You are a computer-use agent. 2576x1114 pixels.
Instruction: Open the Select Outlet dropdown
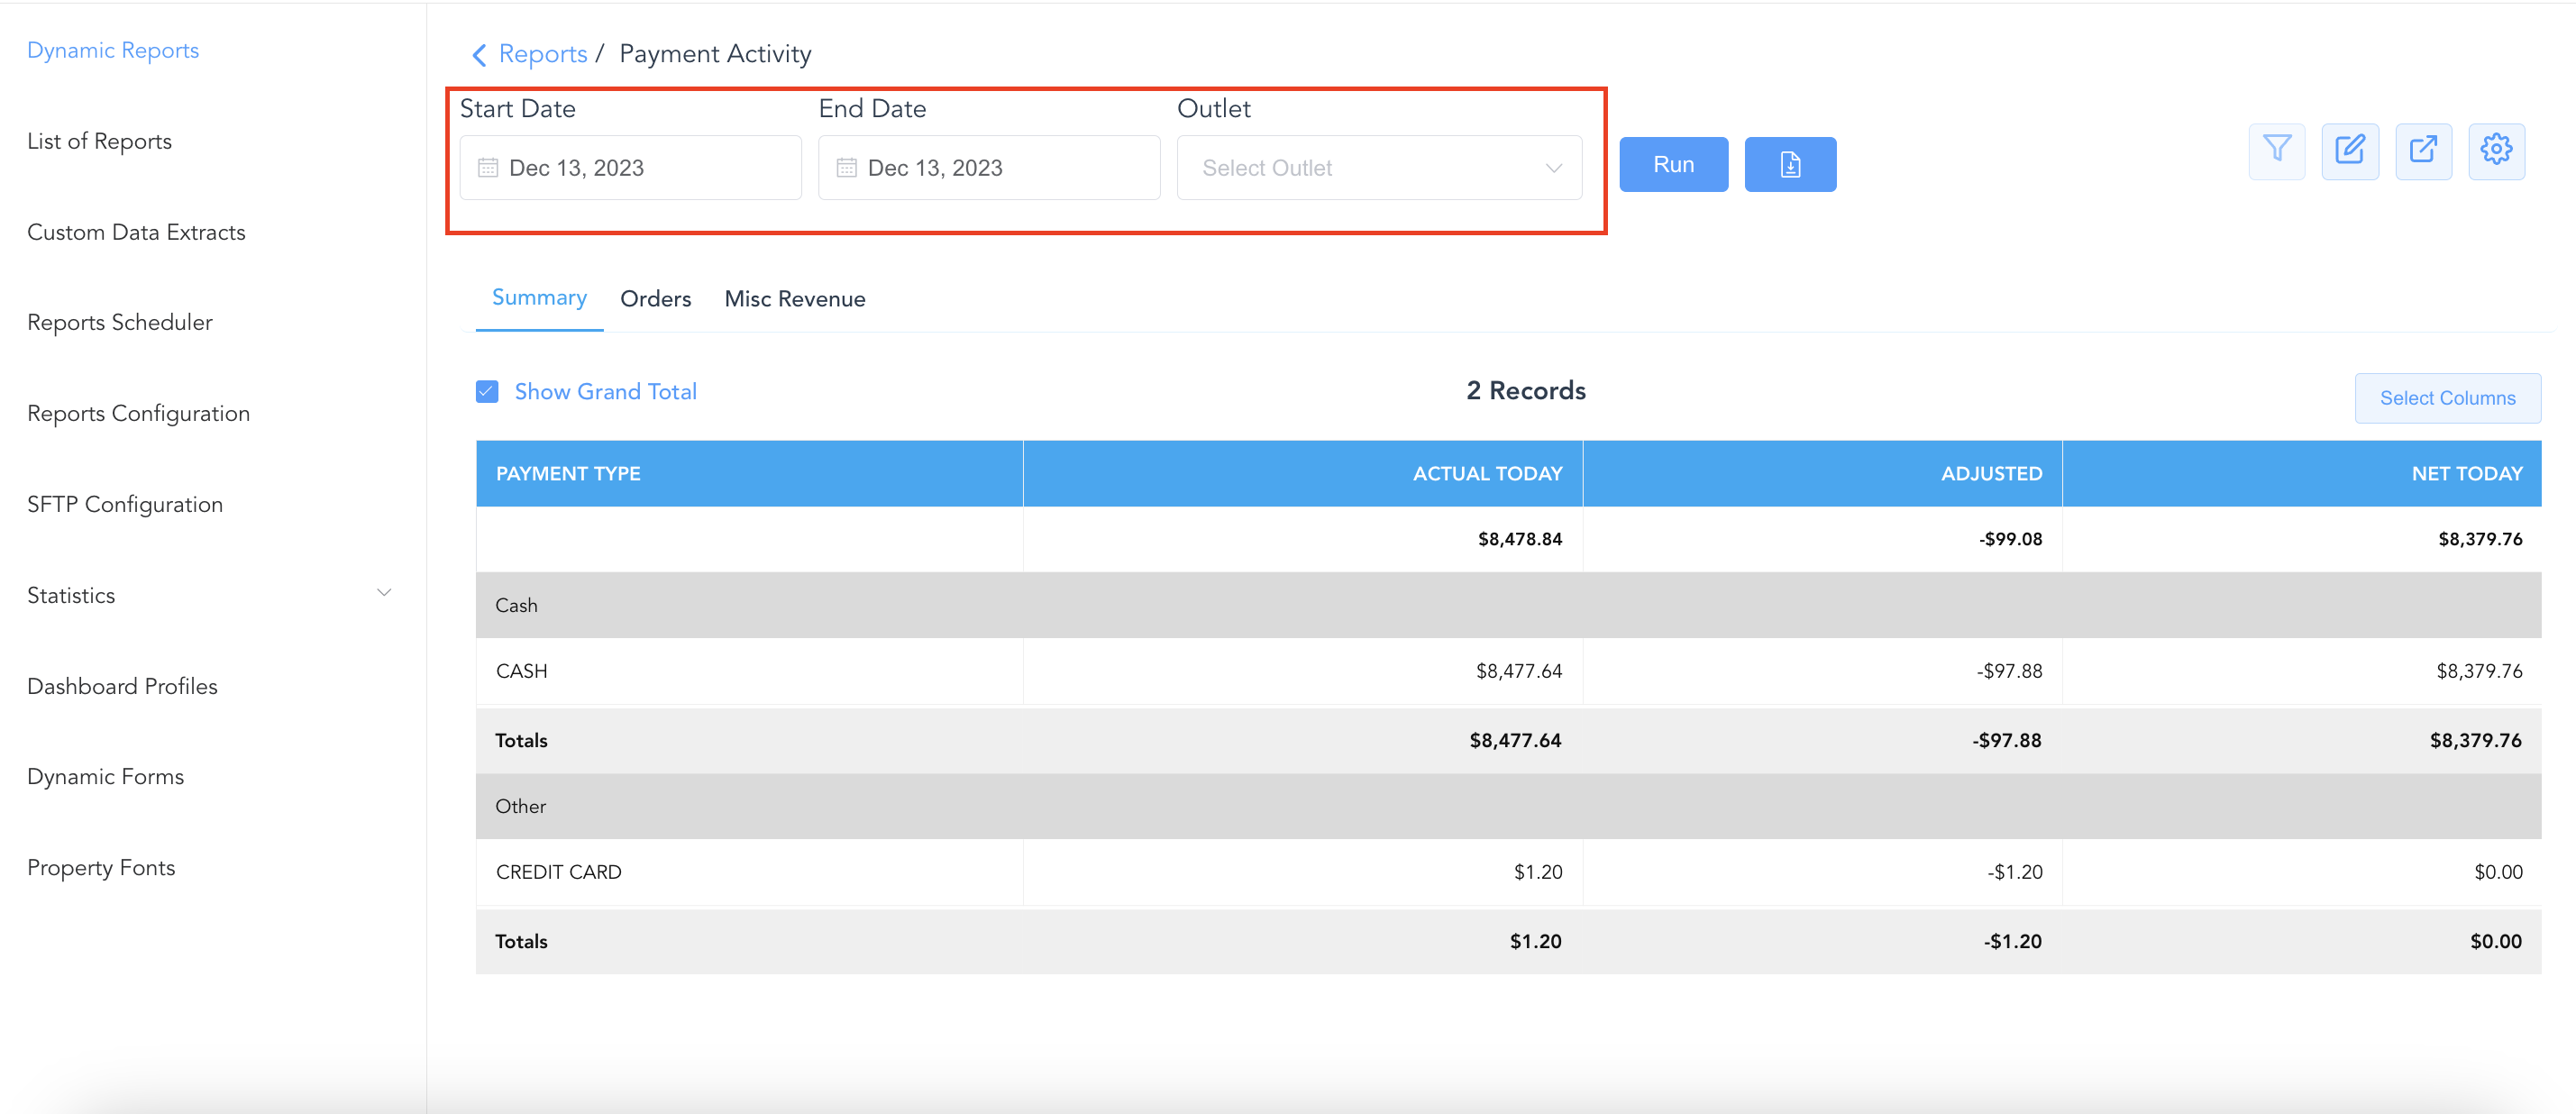(1380, 167)
